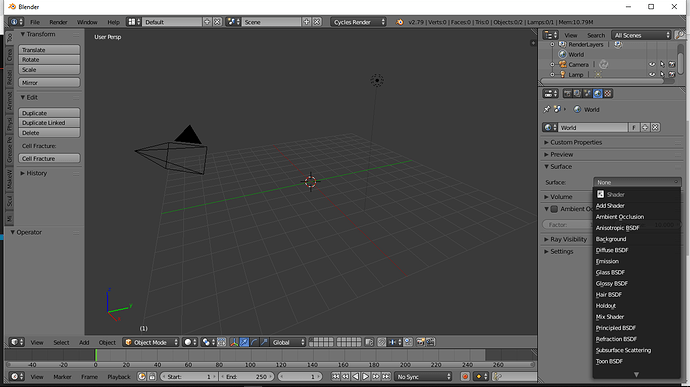Screen dimensions: 690x387
Task: Open the Object Mode dropdown
Action: point(151,342)
